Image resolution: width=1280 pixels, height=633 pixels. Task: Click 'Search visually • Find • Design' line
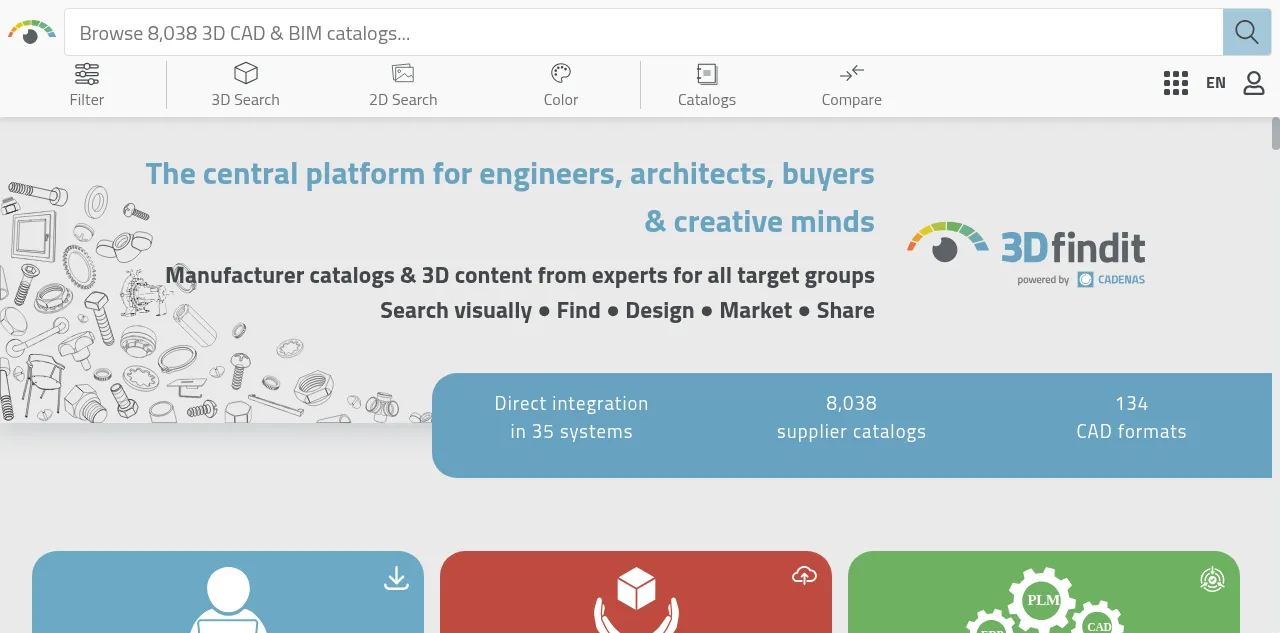[x=627, y=310]
